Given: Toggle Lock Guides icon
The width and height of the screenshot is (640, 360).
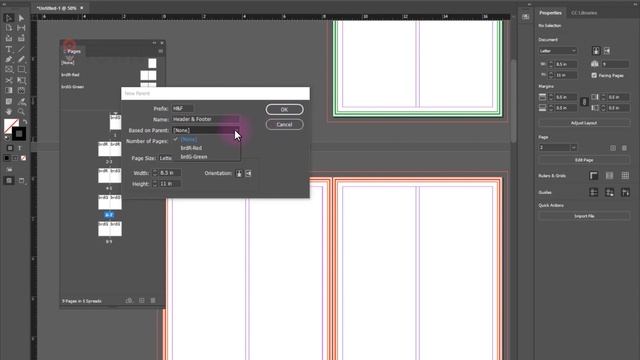Looking at the screenshot, I should click(x=609, y=193).
